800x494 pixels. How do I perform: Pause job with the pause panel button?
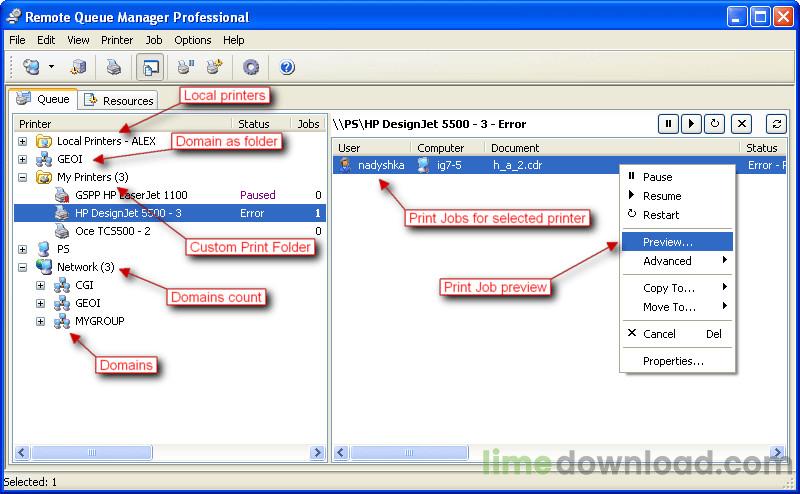pos(668,124)
